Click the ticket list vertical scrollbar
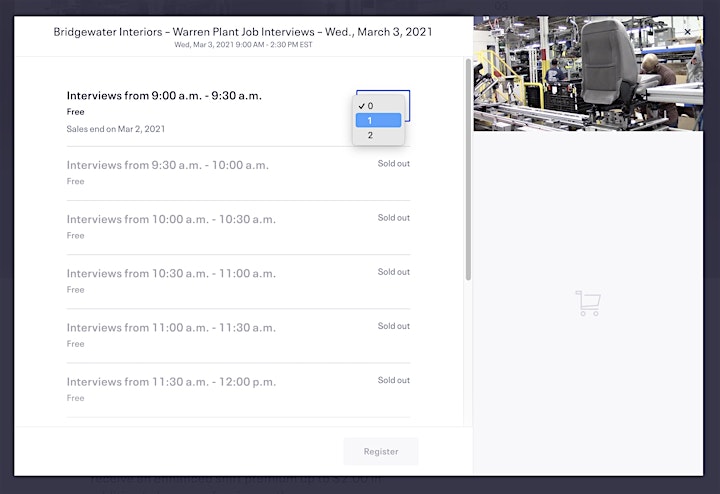This screenshot has width=720, height=494. (x=468, y=169)
